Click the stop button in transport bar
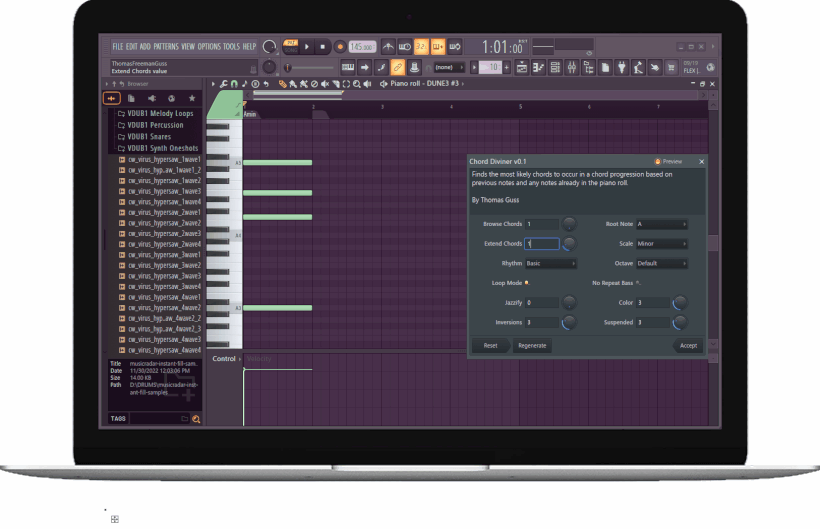 [323, 47]
